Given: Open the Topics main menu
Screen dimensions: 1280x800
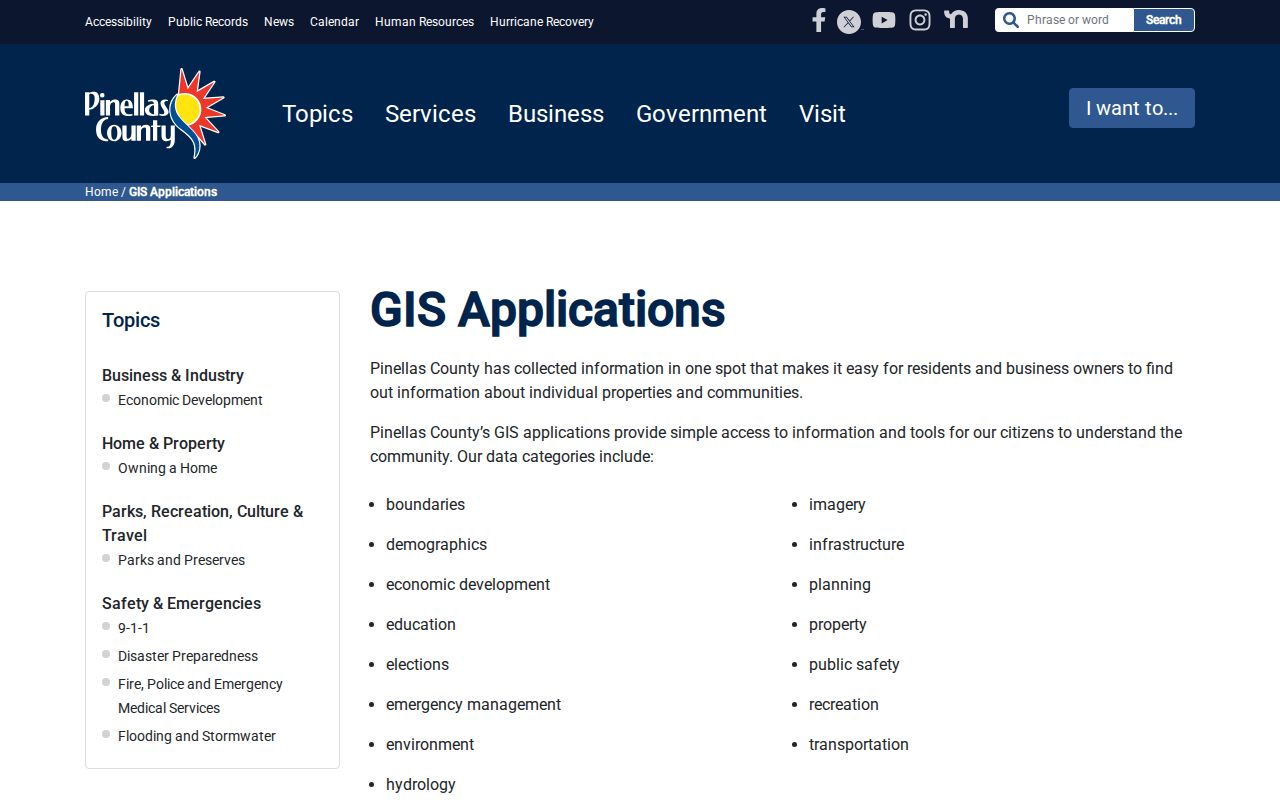Looking at the screenshot, I should tap(317, 114).
